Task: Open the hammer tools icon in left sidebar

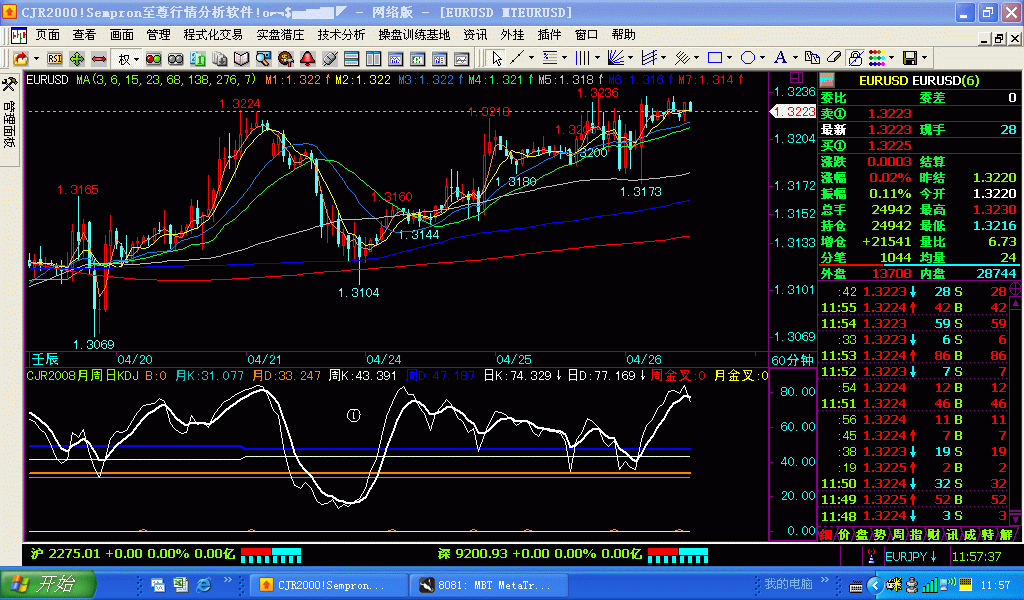Action: pyautogui.click(x=9, y=84)
